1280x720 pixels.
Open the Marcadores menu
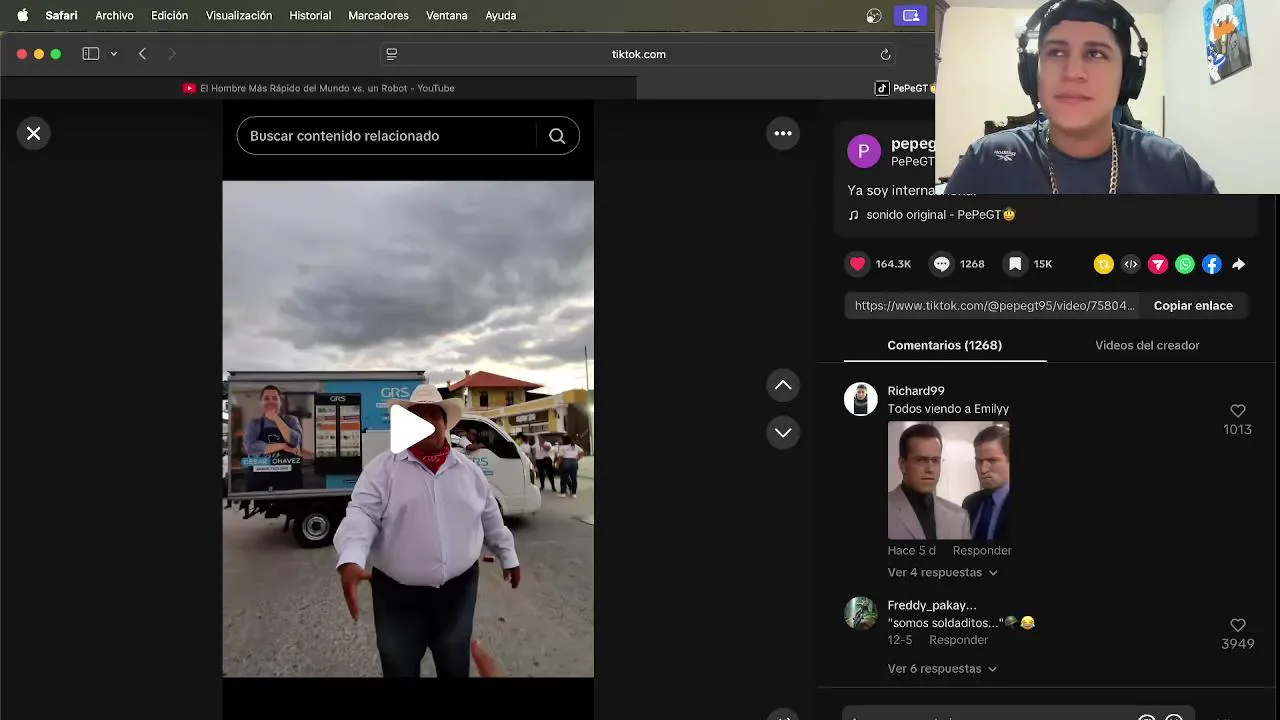(x=378, y=15)
